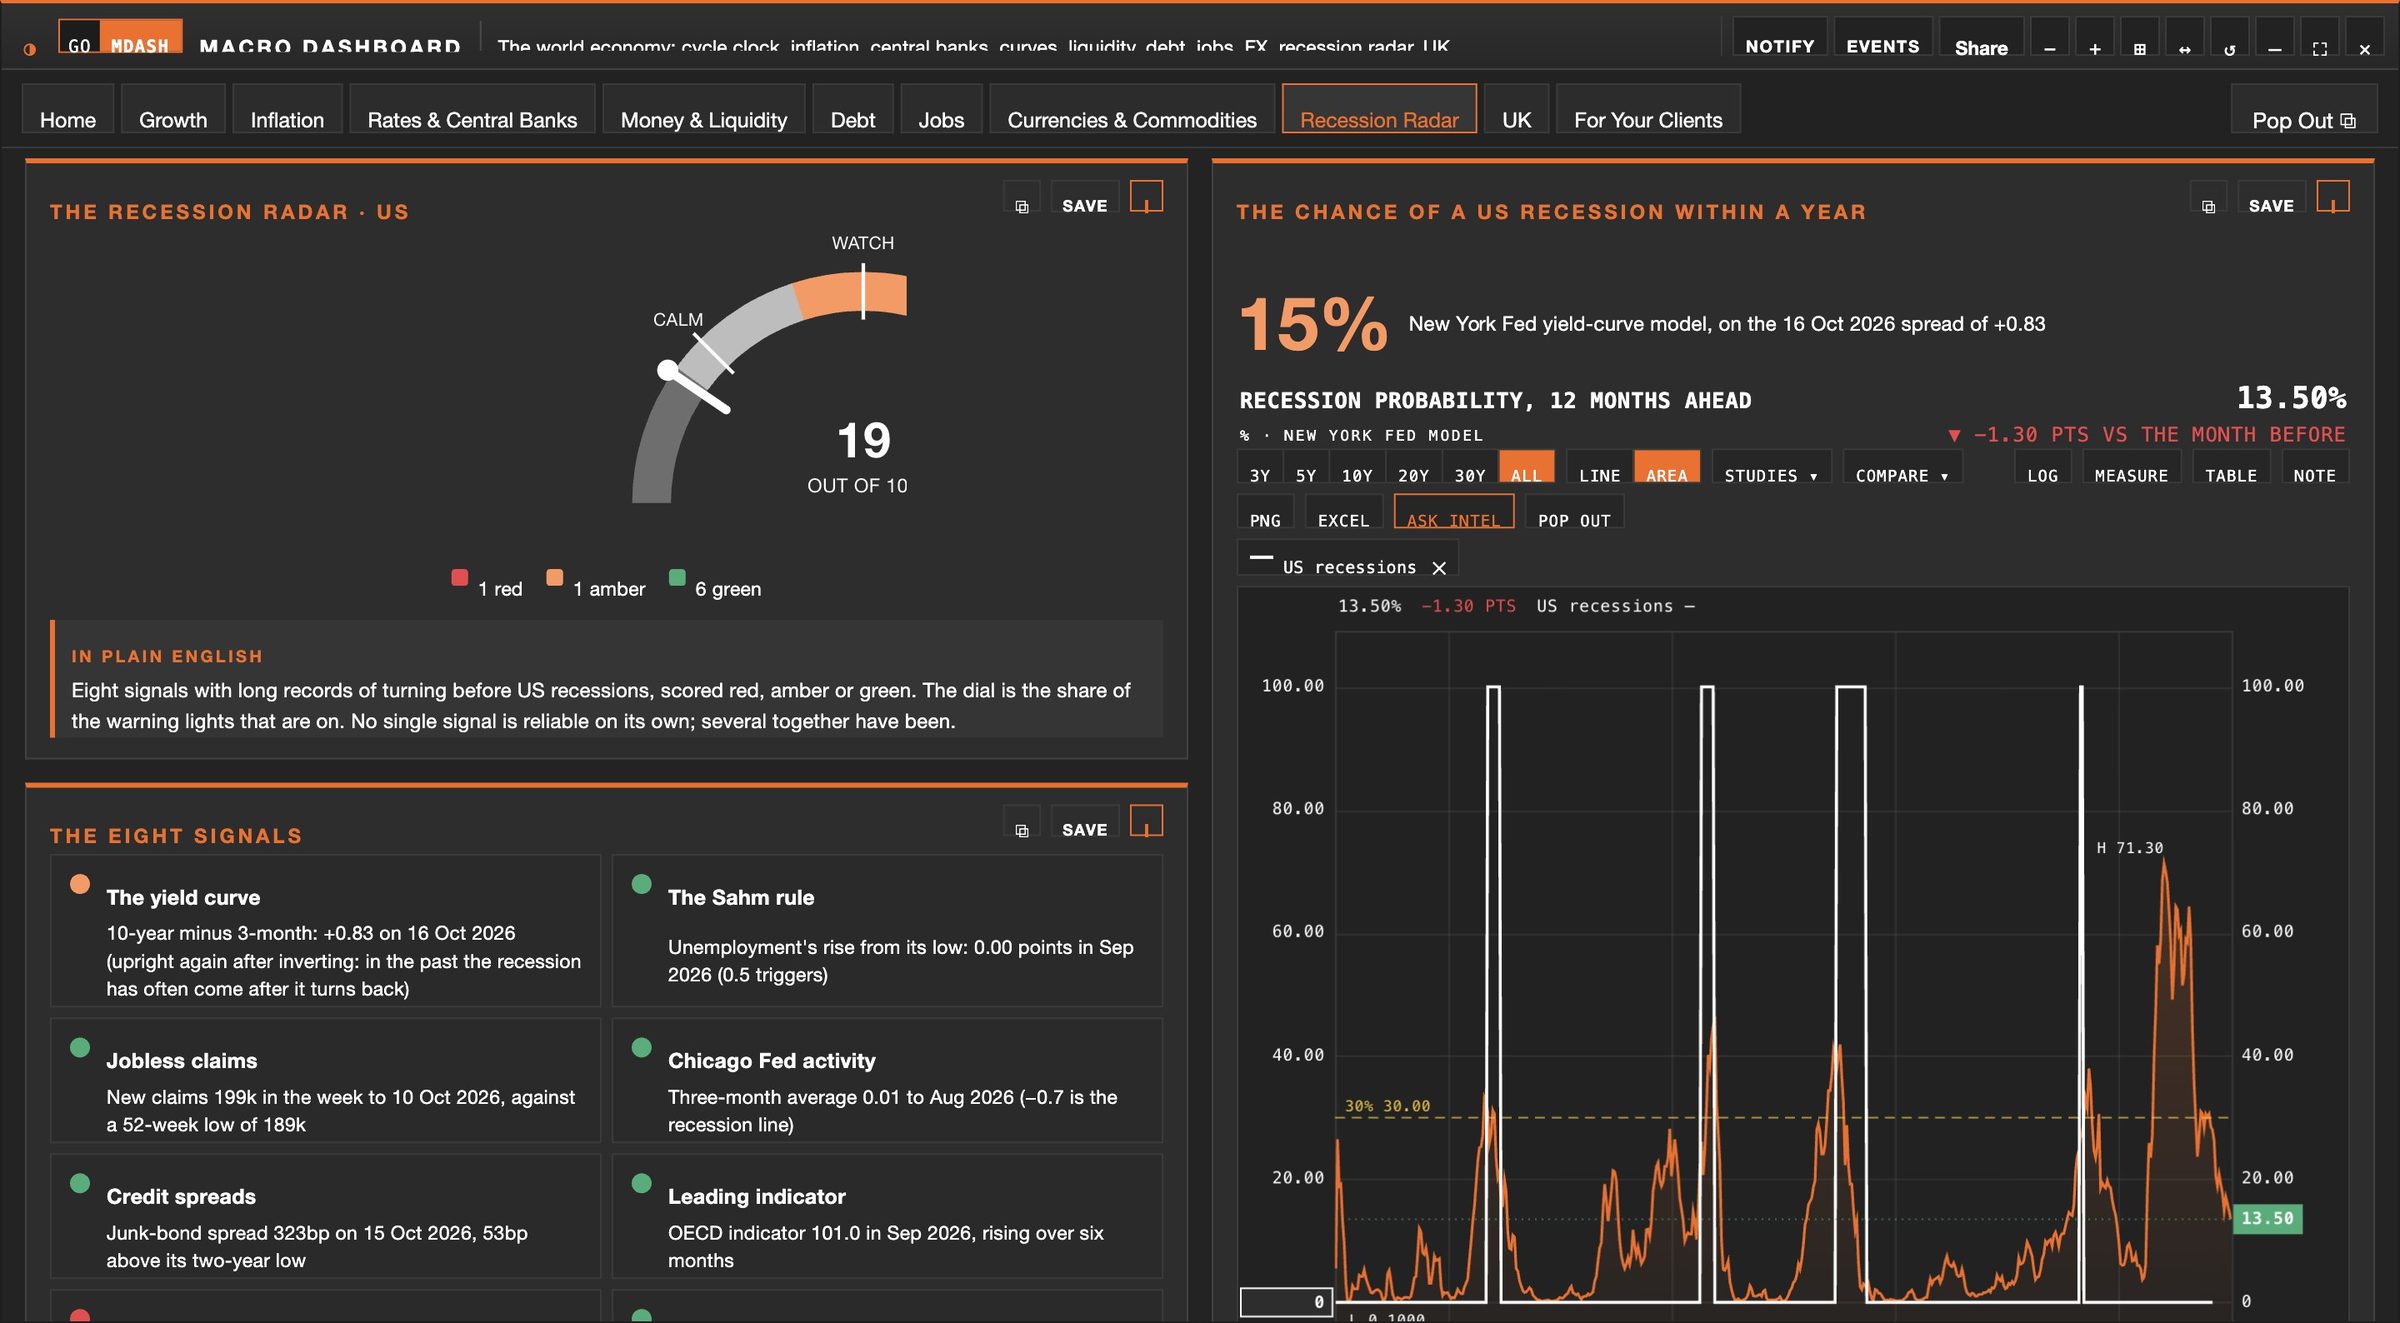Click orange square icon in The Eight Signals panel
The image size is (2400, 1323).
[x=1146, y=820]
